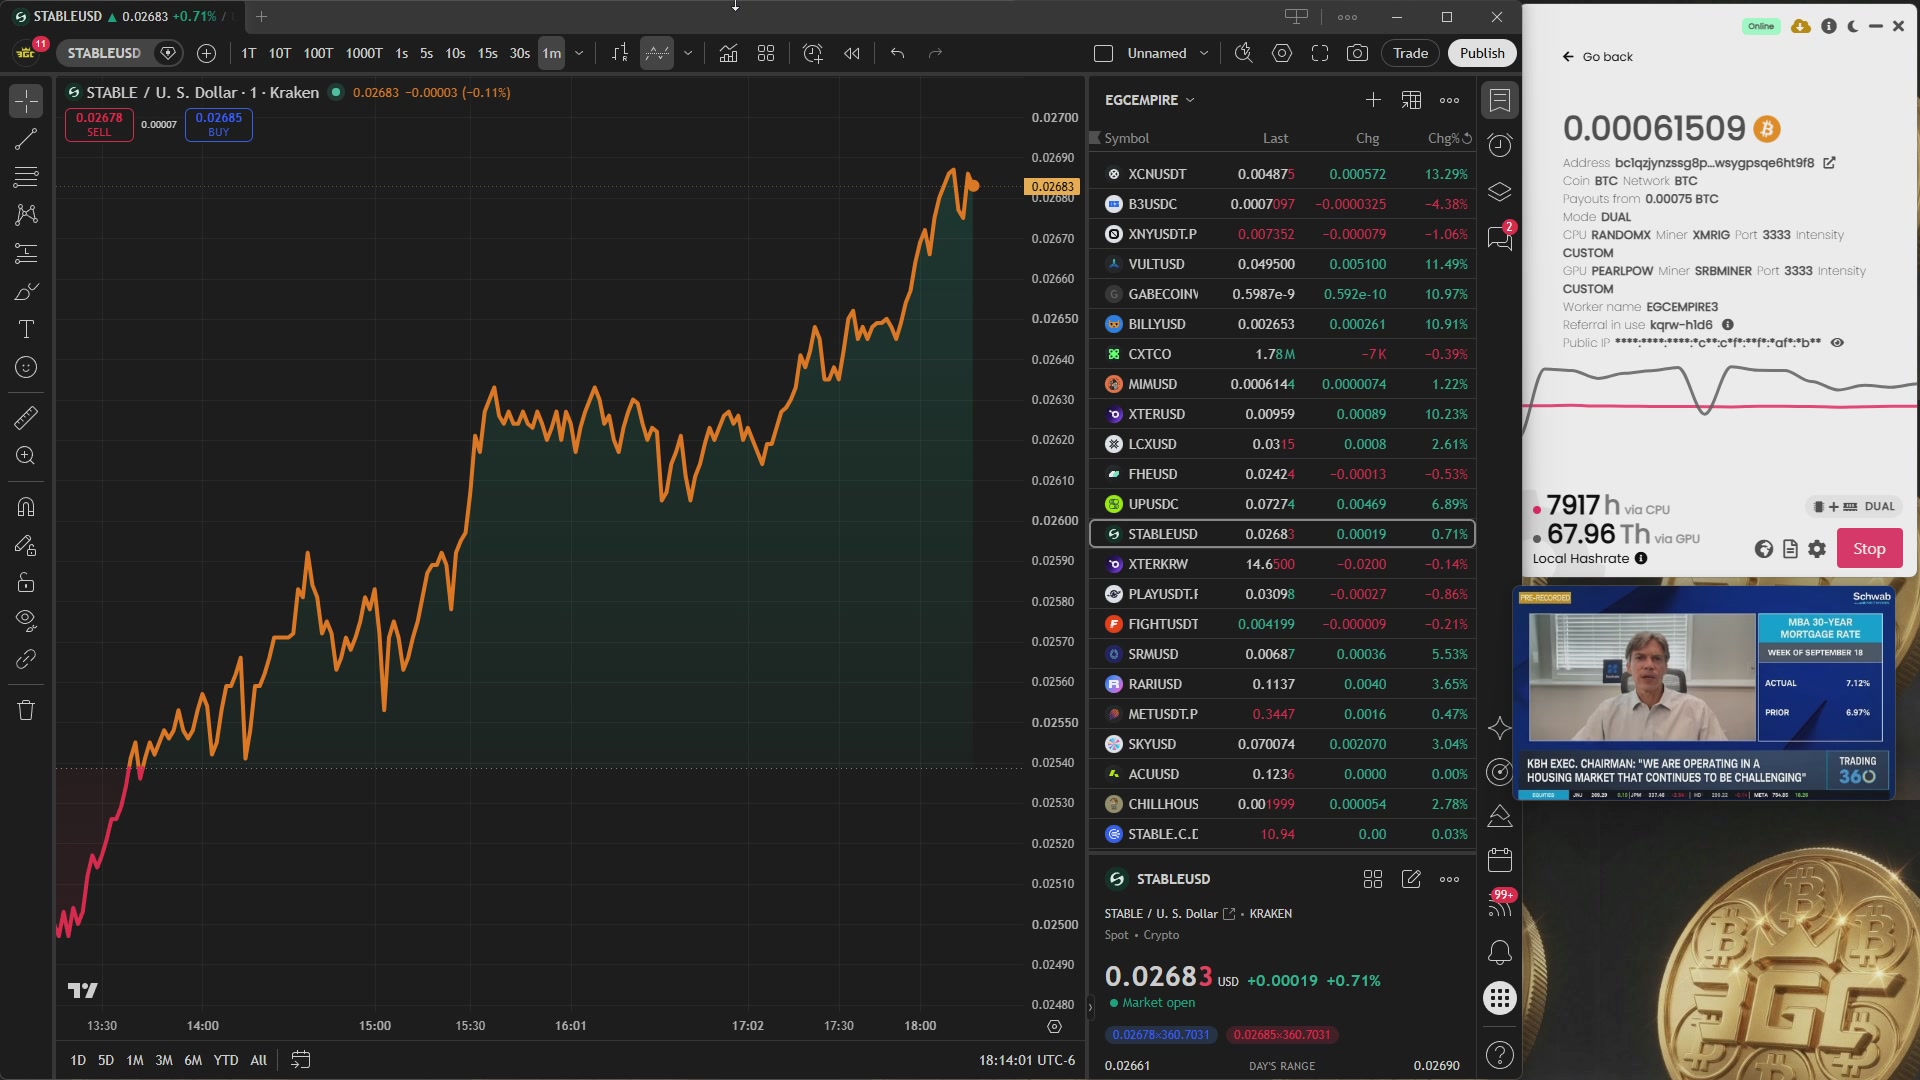
Task: Open the alerts panel in right sidebar
Action: point(1500,146)
